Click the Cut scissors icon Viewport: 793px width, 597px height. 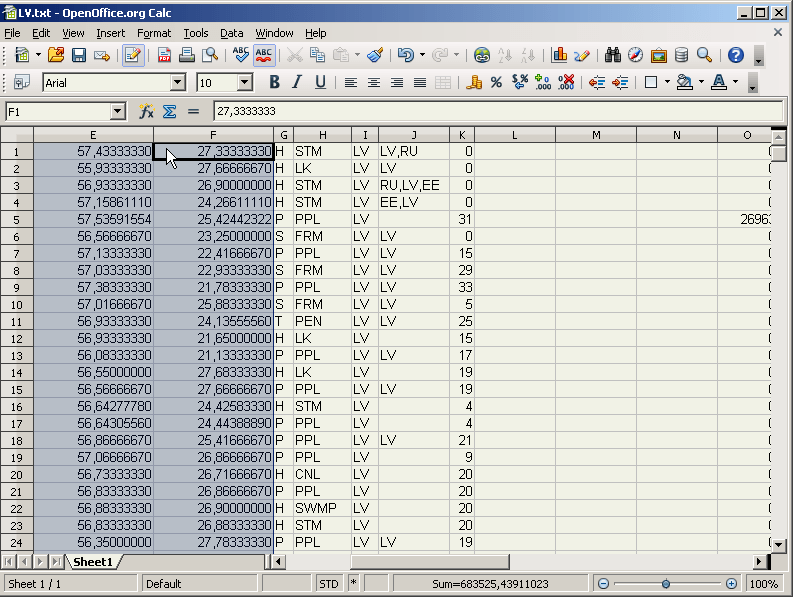(x=294, y=55)
